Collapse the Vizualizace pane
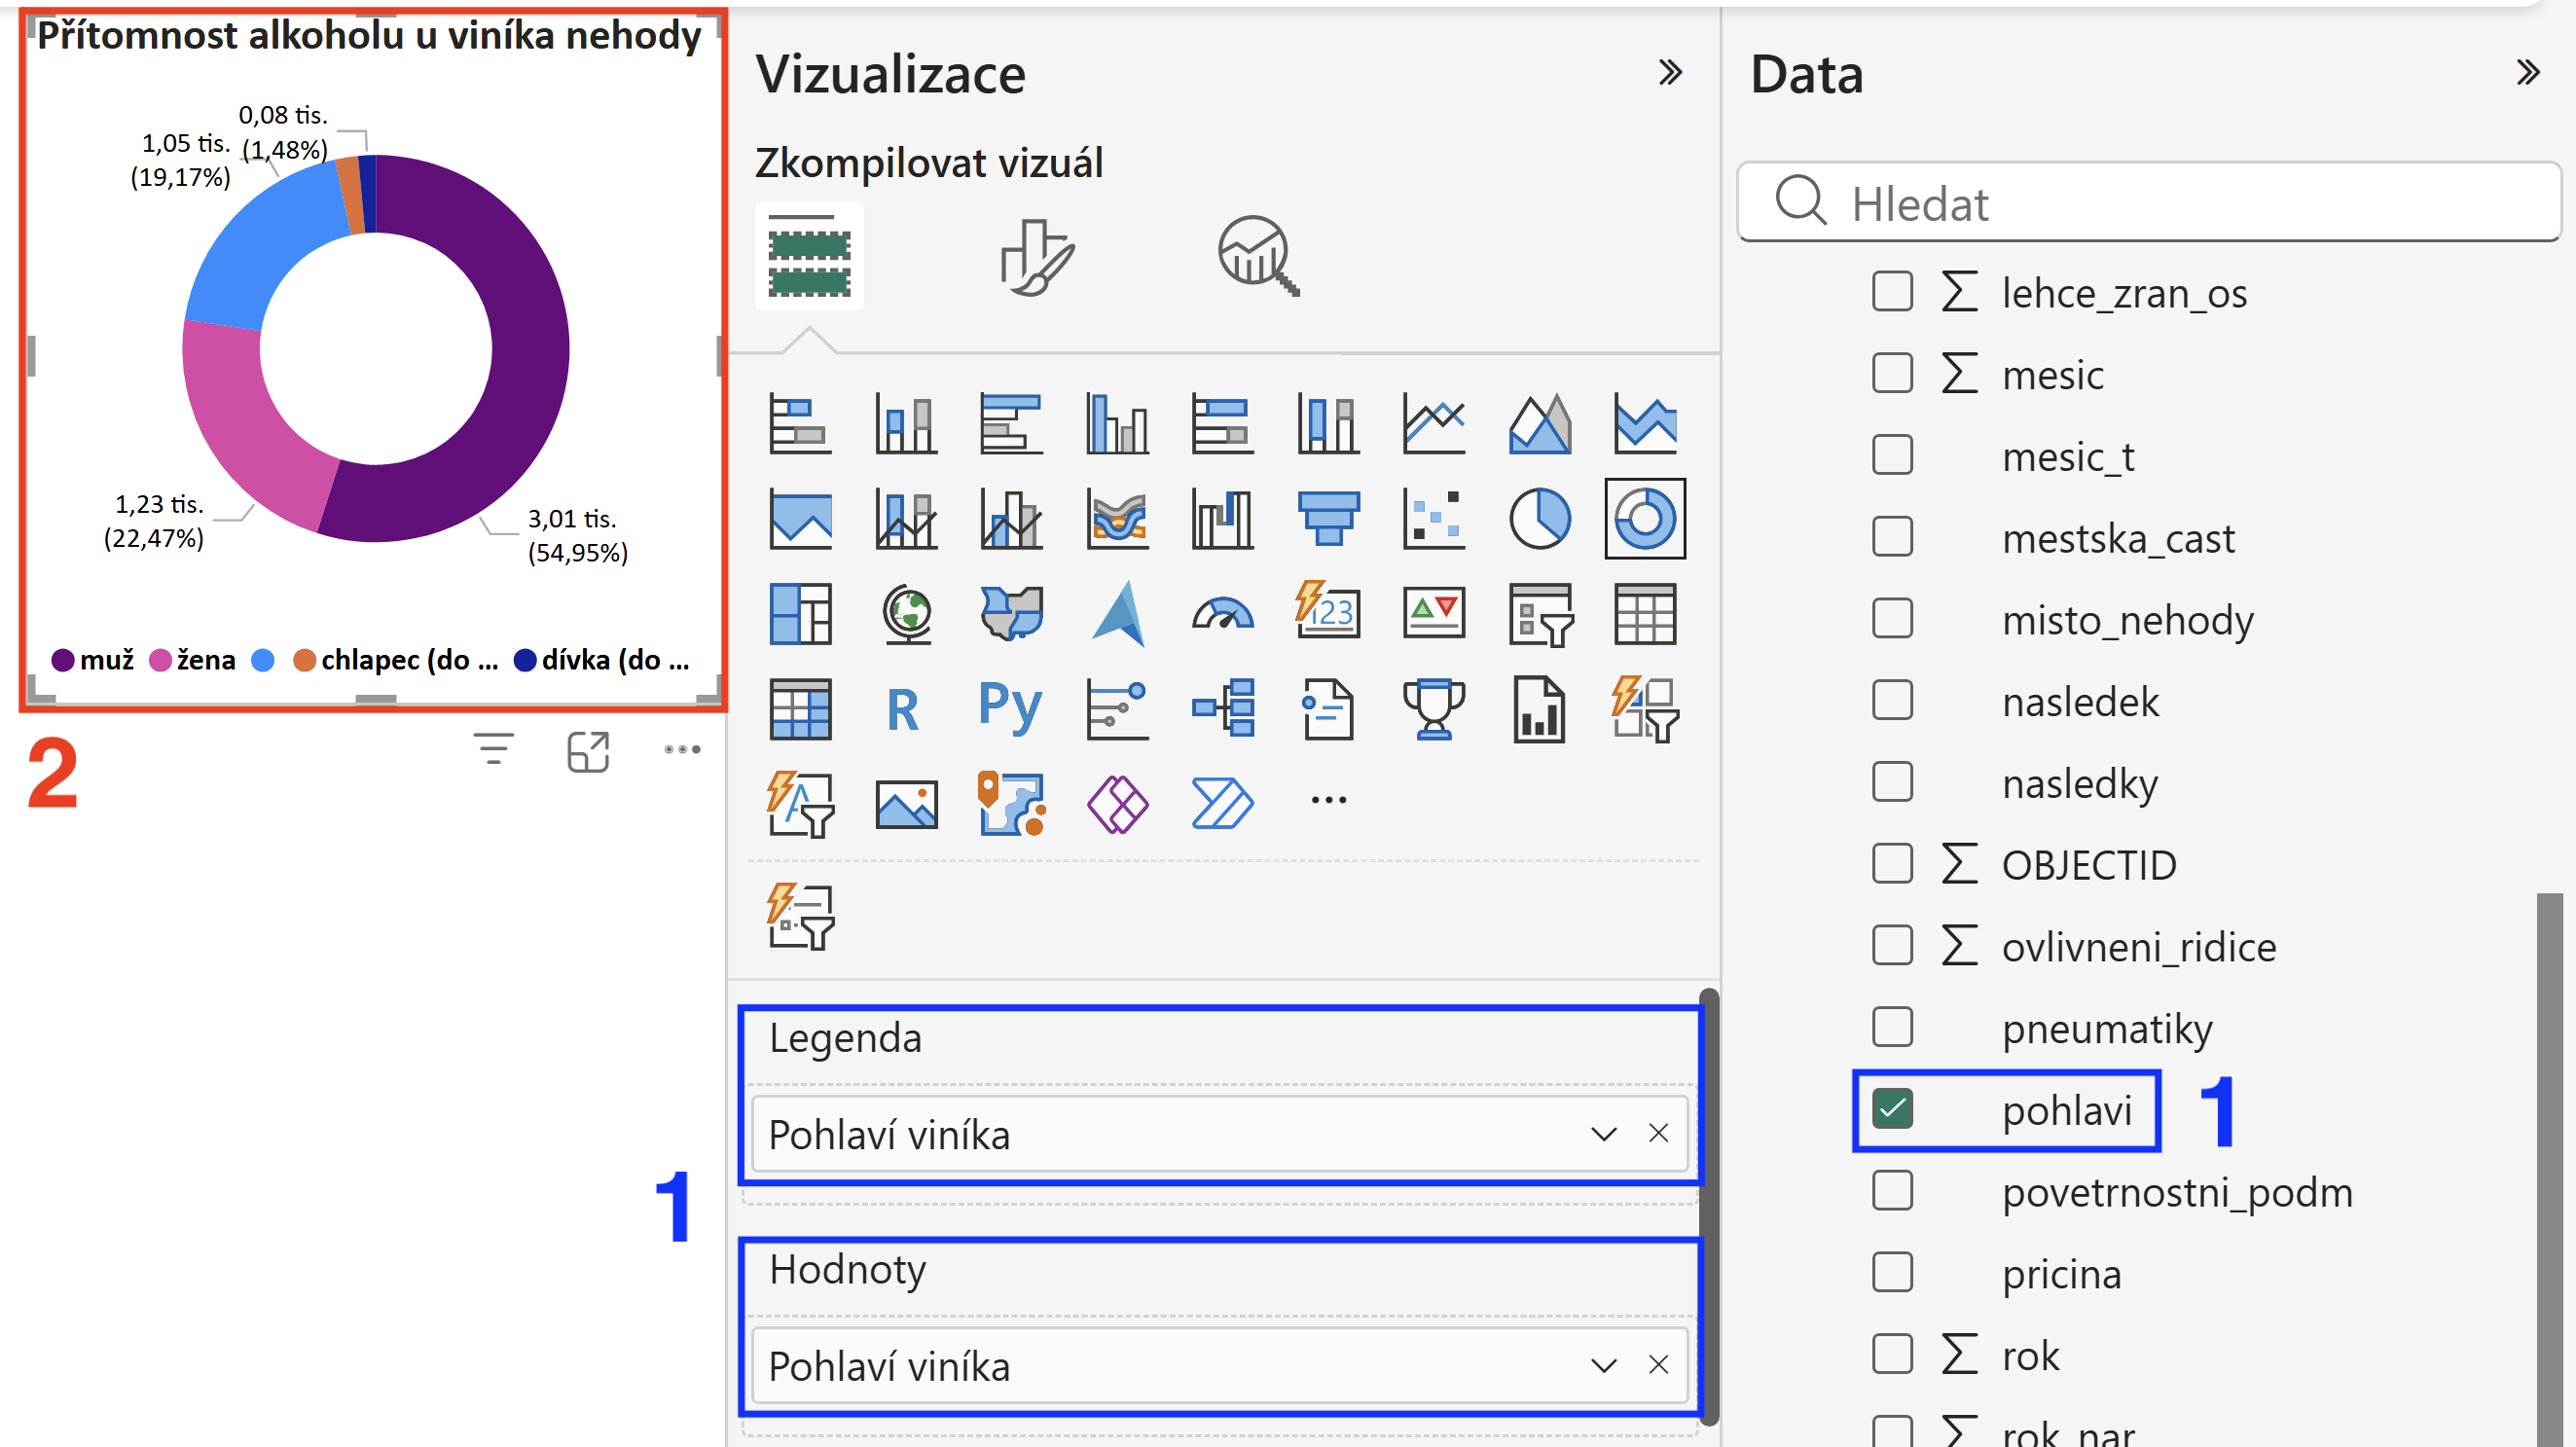Viewport: 2576px width, 1447px height. click(1669, 72)
